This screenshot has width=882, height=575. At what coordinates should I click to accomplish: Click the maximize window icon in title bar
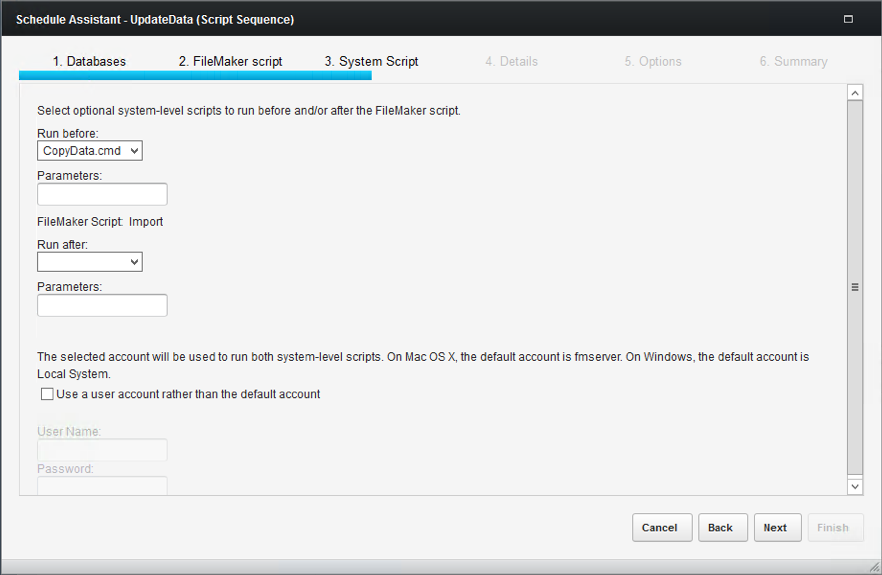848,19
